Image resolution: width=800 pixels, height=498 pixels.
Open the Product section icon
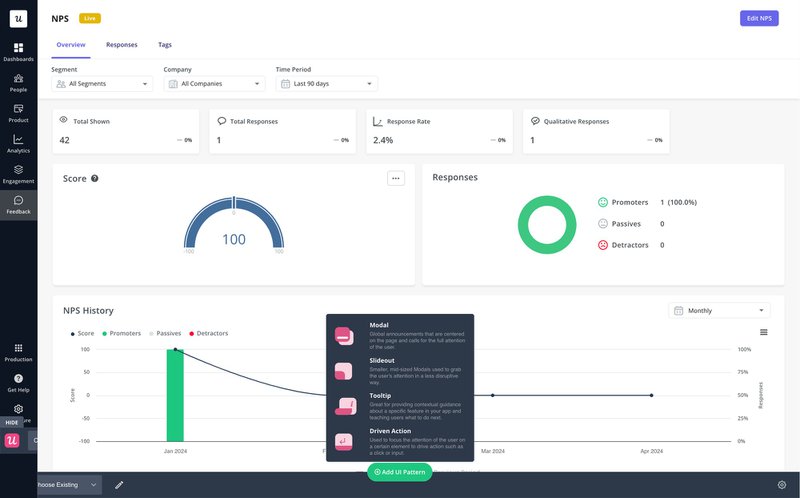coord(18,111)
